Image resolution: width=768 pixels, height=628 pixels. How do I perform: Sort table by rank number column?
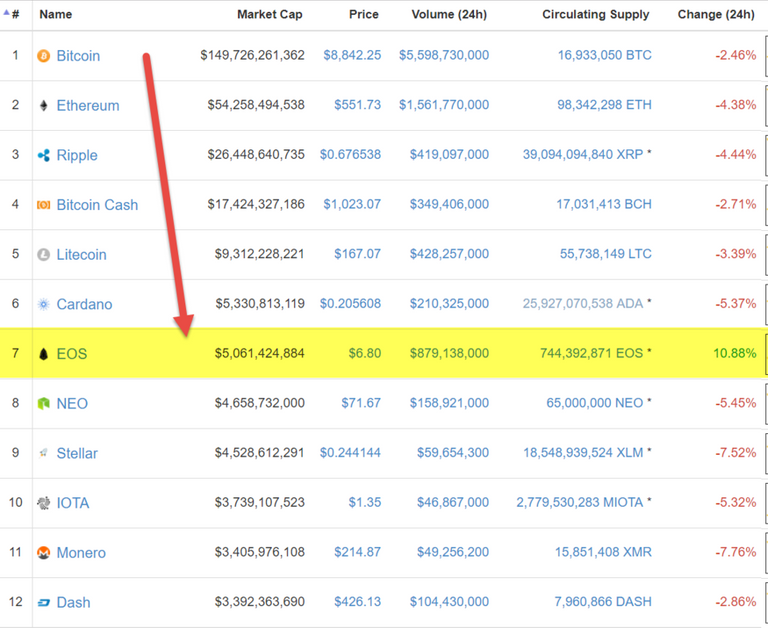tap(14, 15)
